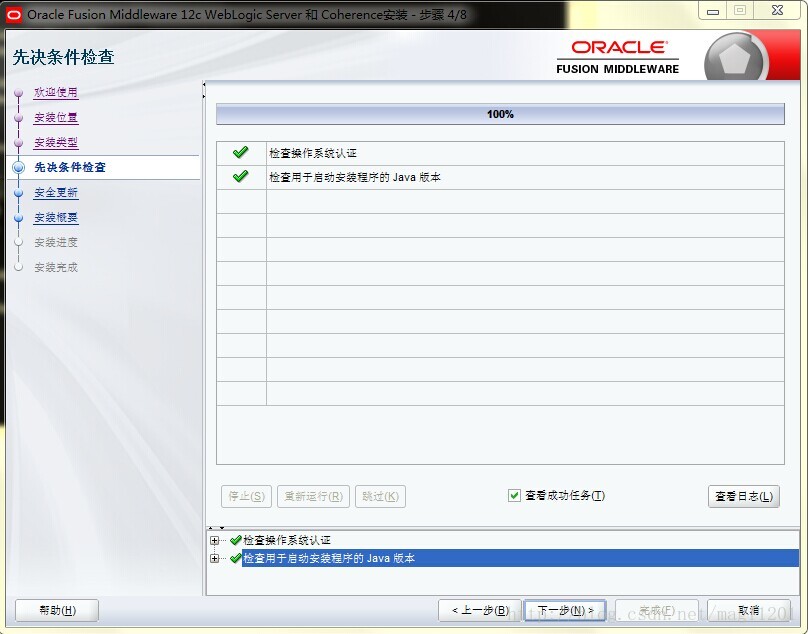This screenshot has width=808, height=634.
Task: Go to 安装位置 step
Action: 56,118
